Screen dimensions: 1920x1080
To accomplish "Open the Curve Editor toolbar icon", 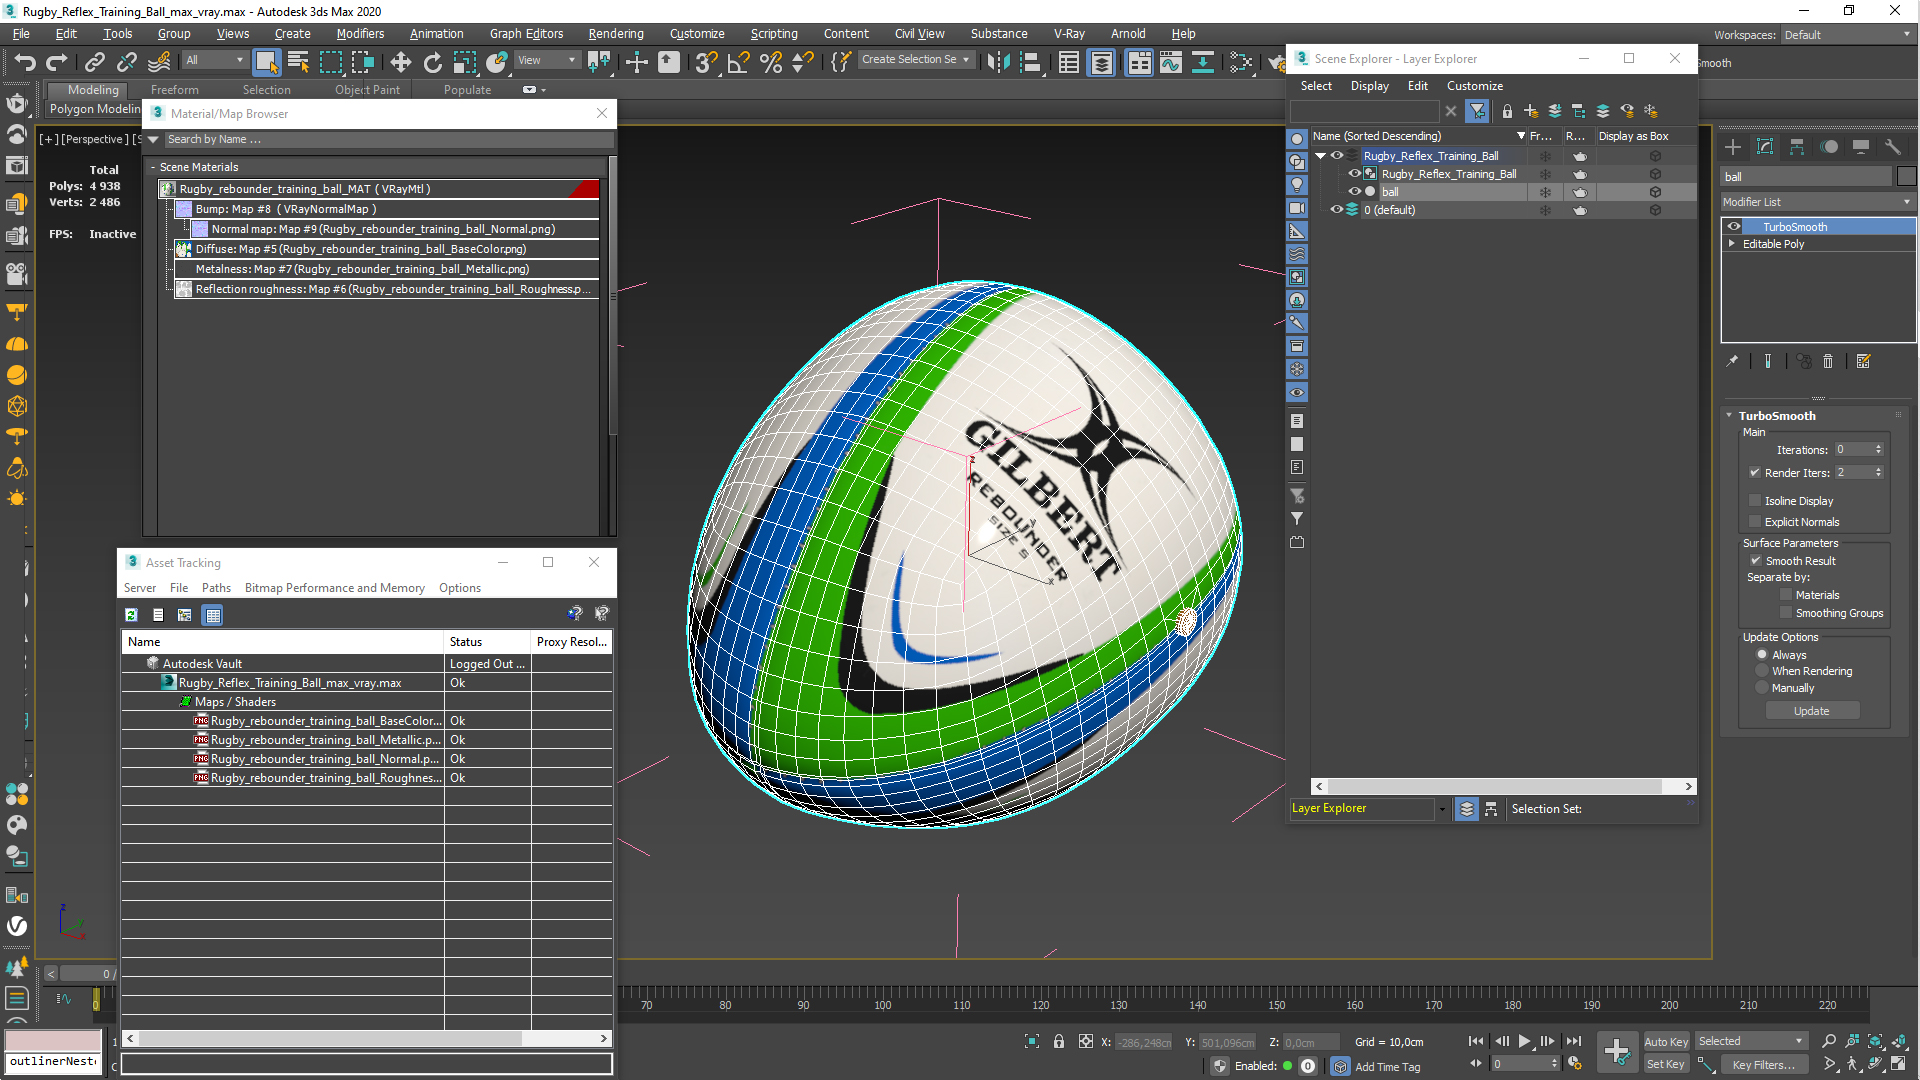I will pos(1170,62).
